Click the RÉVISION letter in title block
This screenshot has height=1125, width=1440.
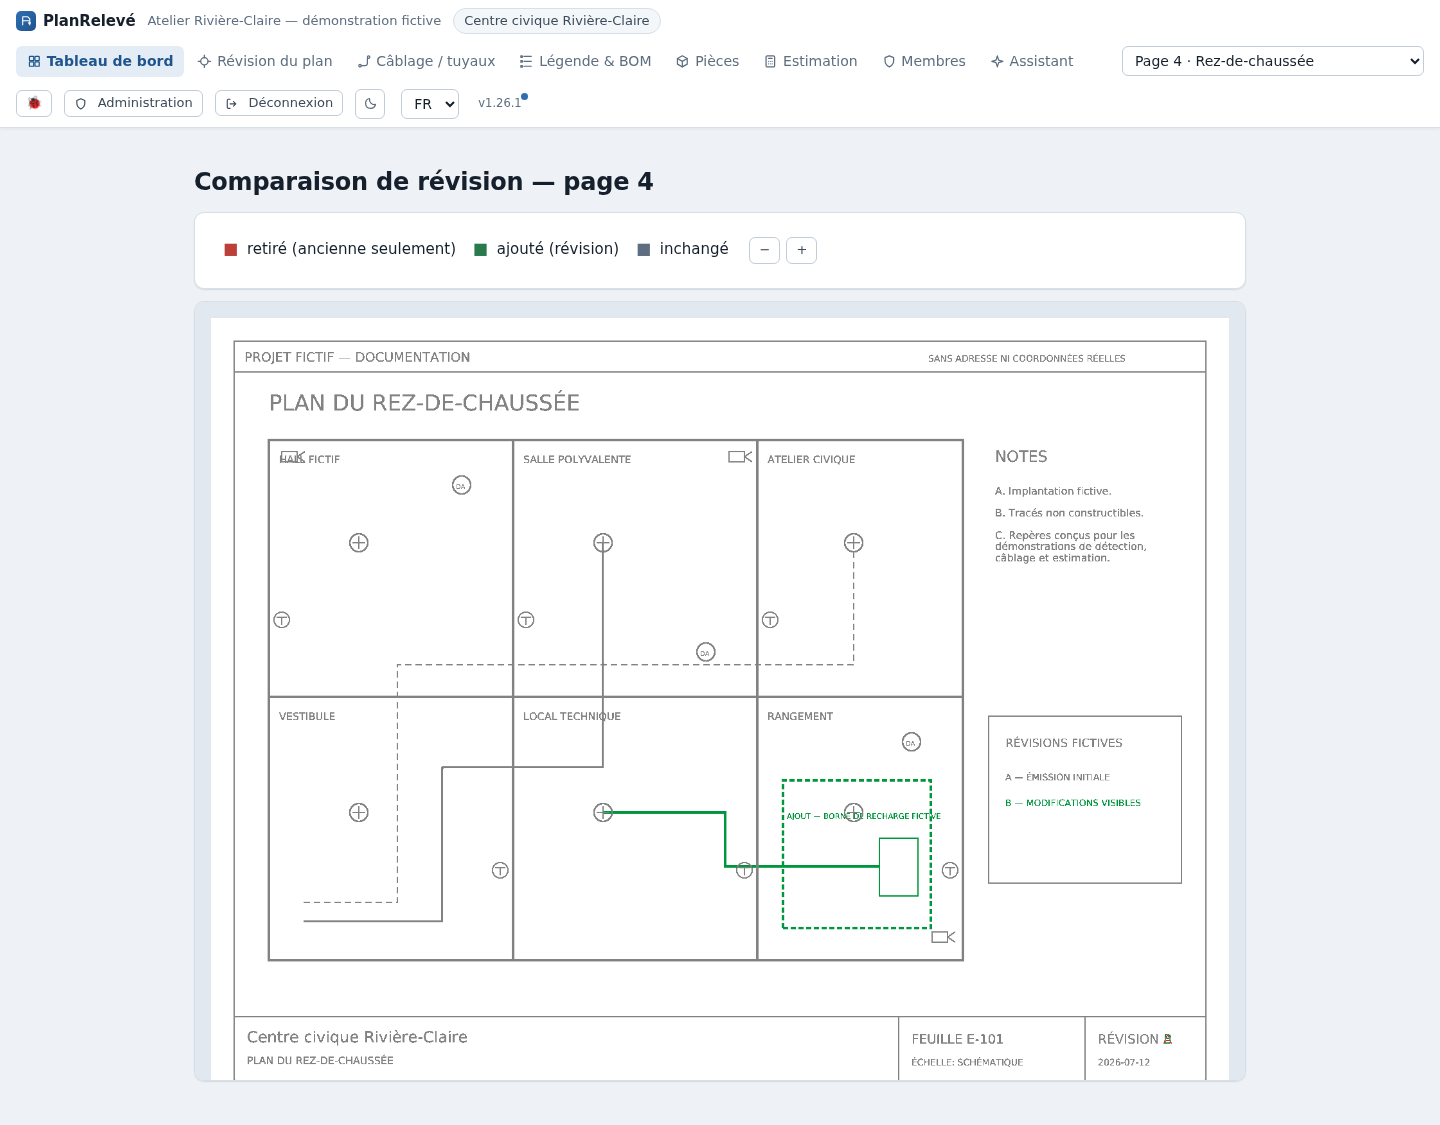[x=1167, y=1039]
